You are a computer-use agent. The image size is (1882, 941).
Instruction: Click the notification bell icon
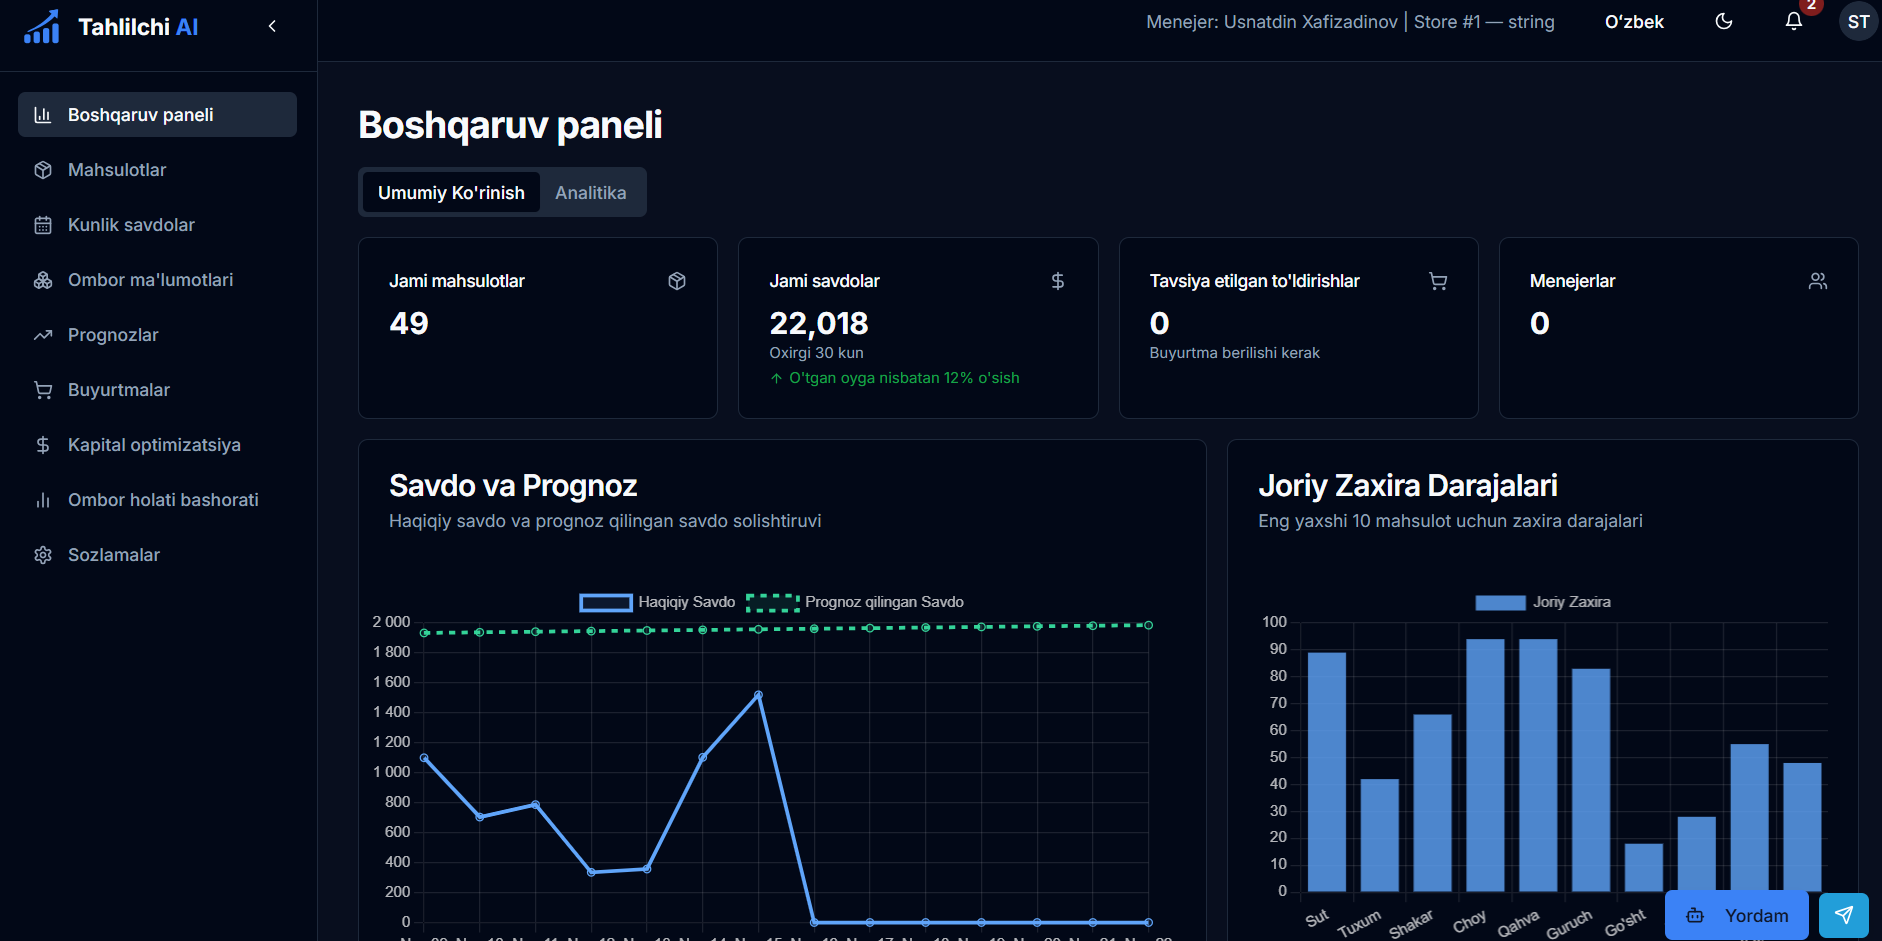click(x=1793, y=22)
